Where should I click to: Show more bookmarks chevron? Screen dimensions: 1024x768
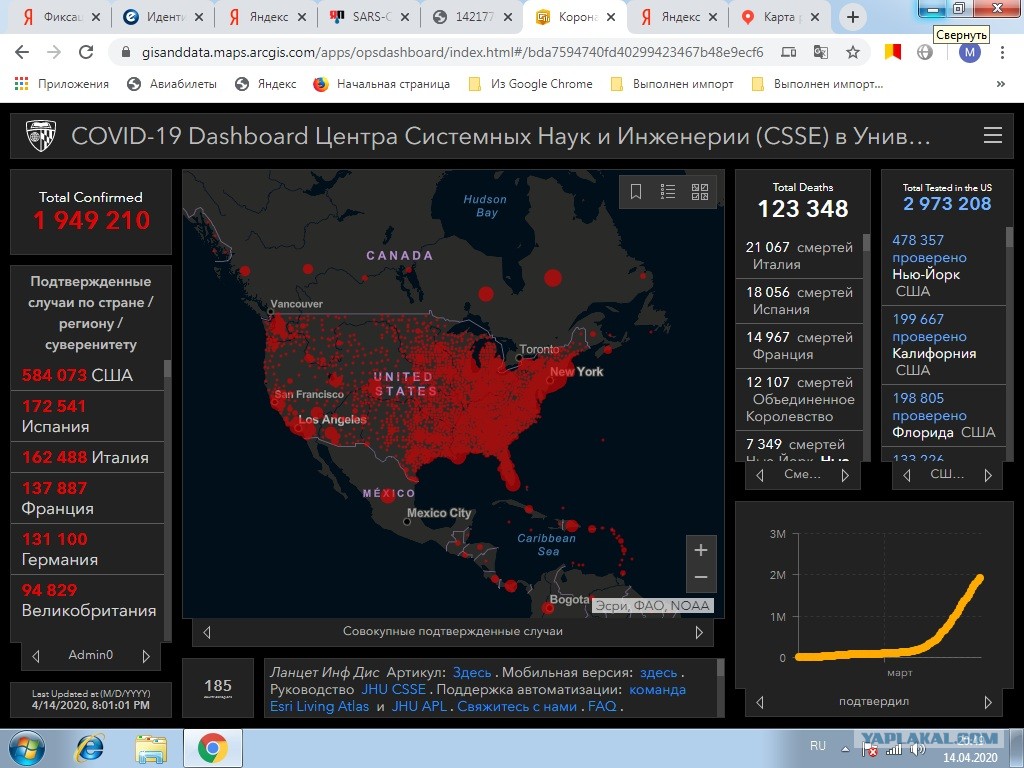click(x=1000, y=84)
